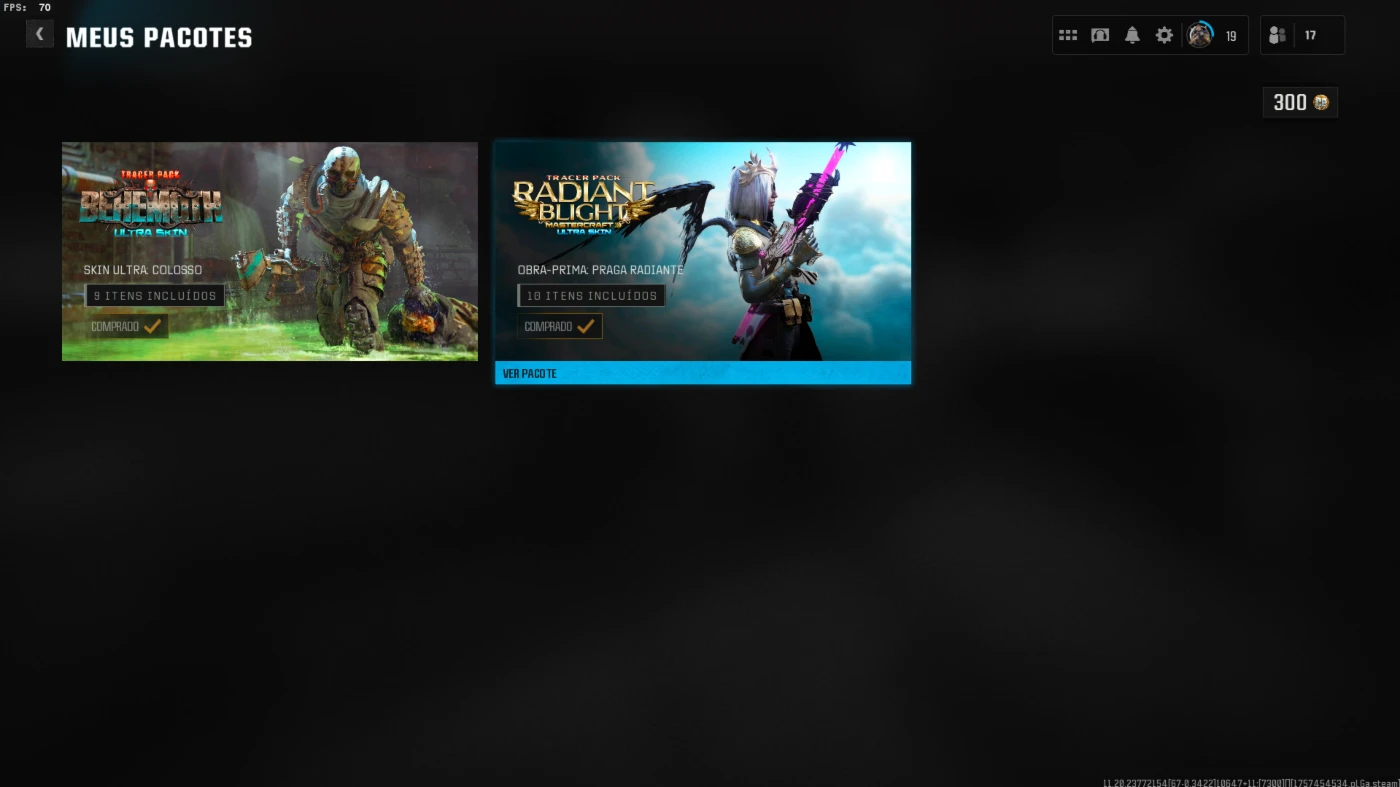Open the player profile avatar

(1200, 35)
